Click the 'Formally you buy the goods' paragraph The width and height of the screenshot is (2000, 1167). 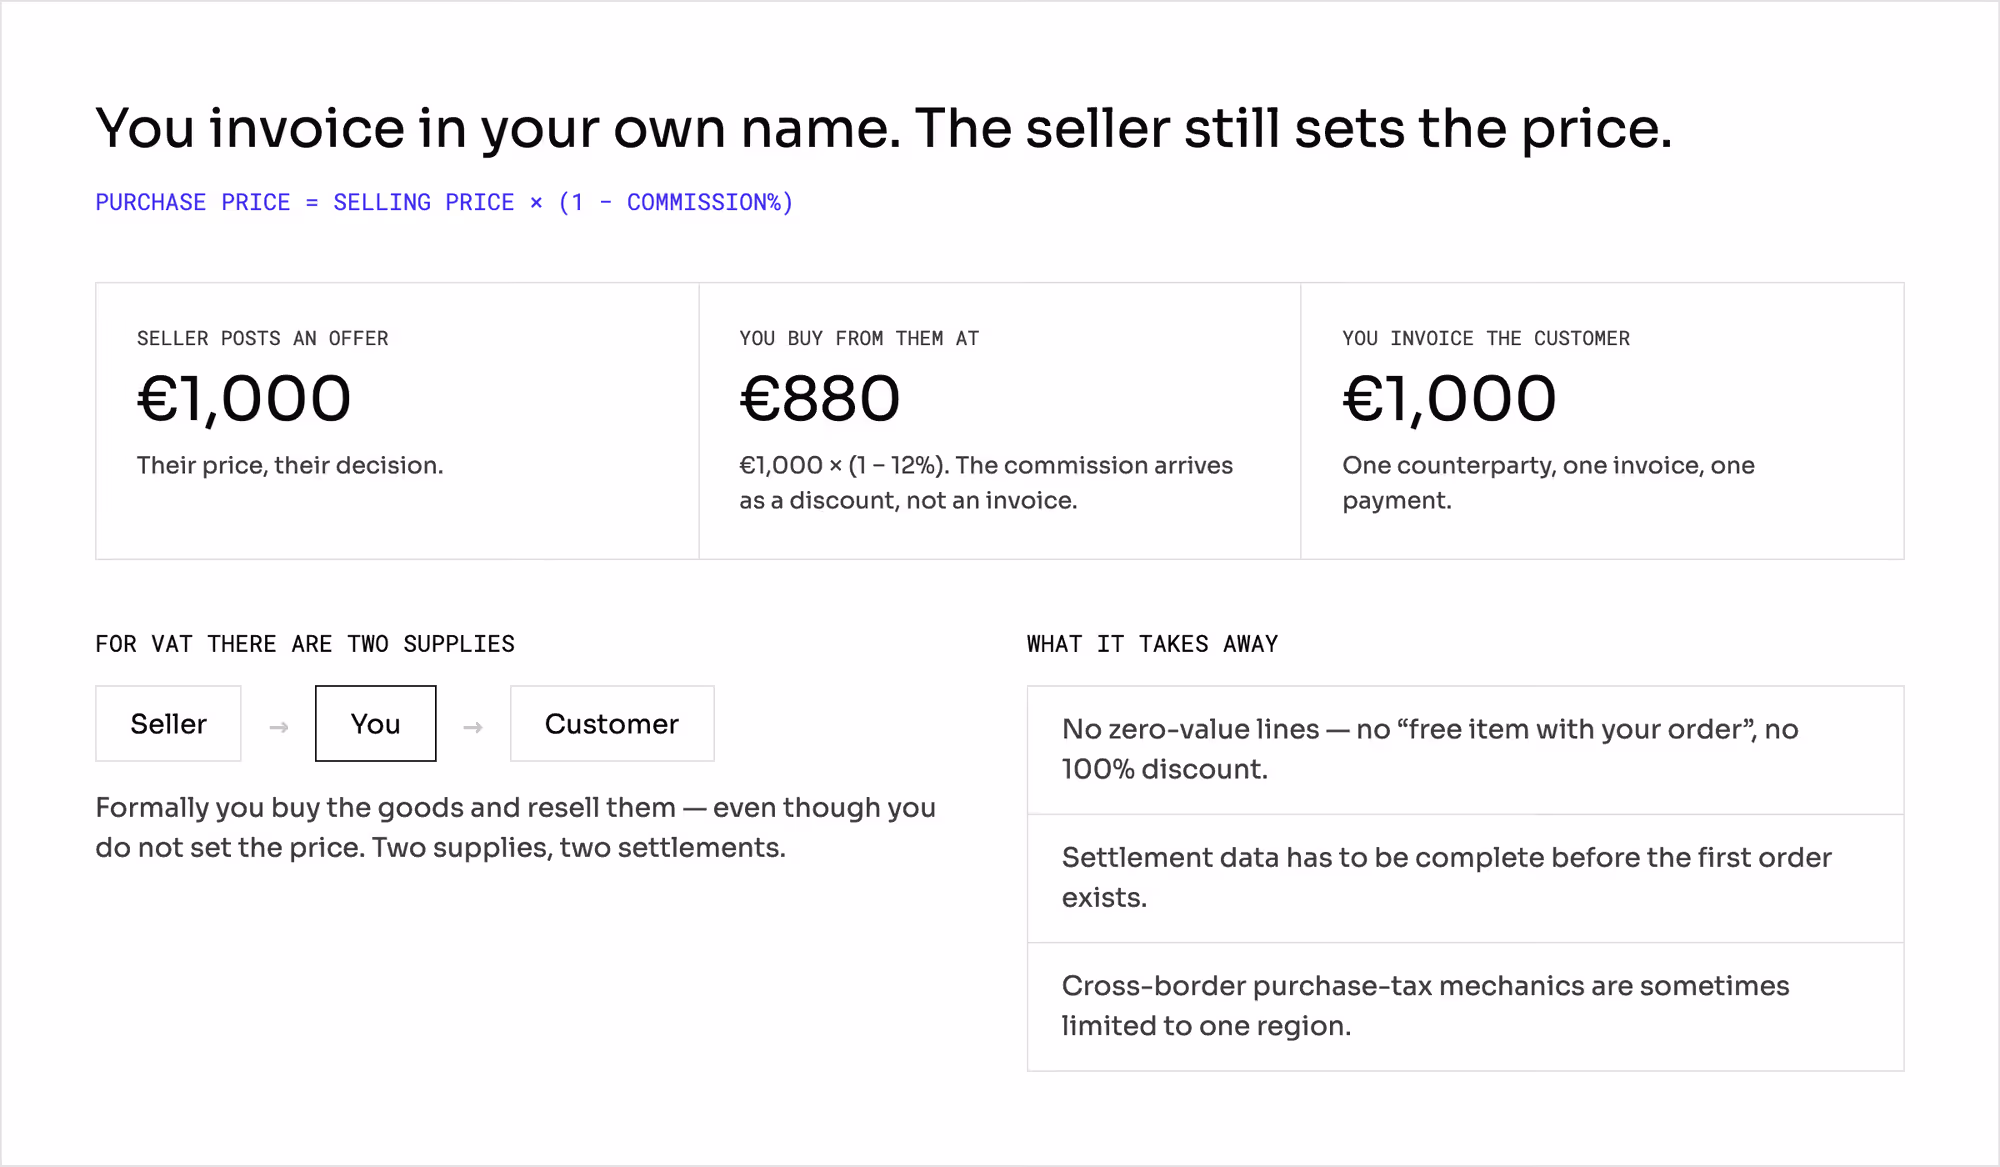click(x=516, y=828)
